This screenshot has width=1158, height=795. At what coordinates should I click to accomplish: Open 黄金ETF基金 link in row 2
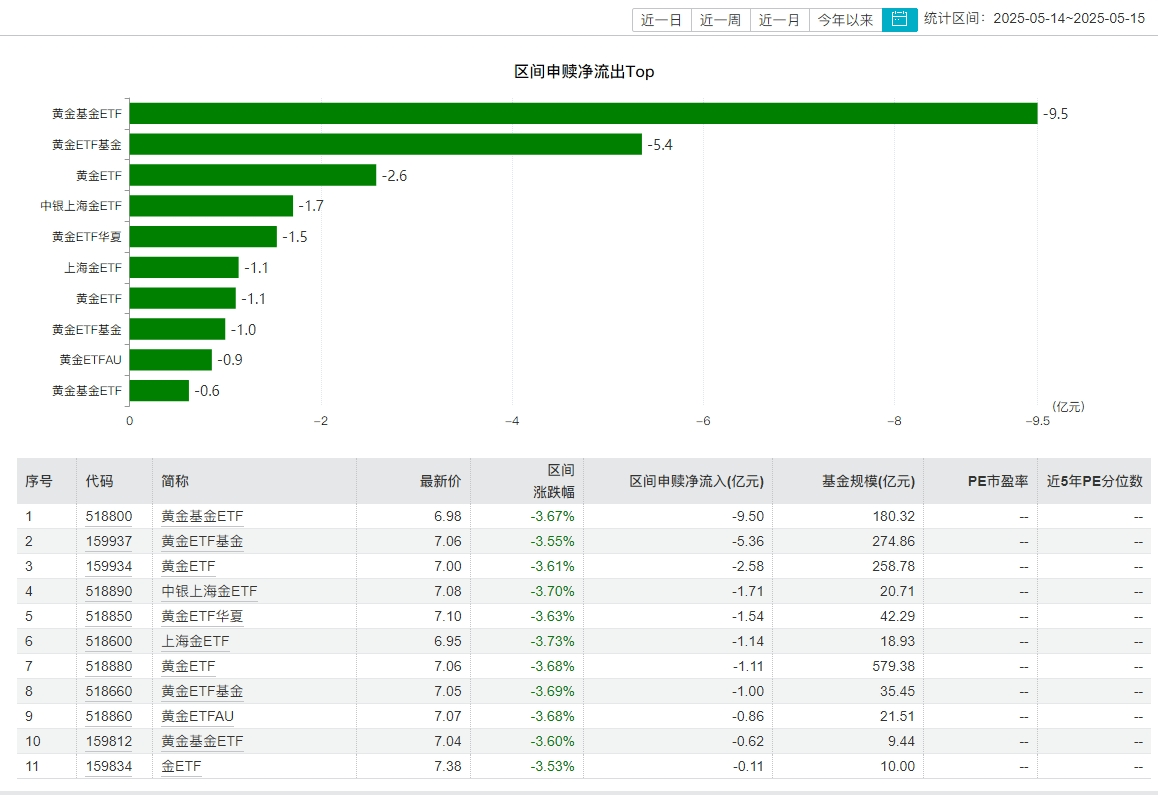(202, 542)
